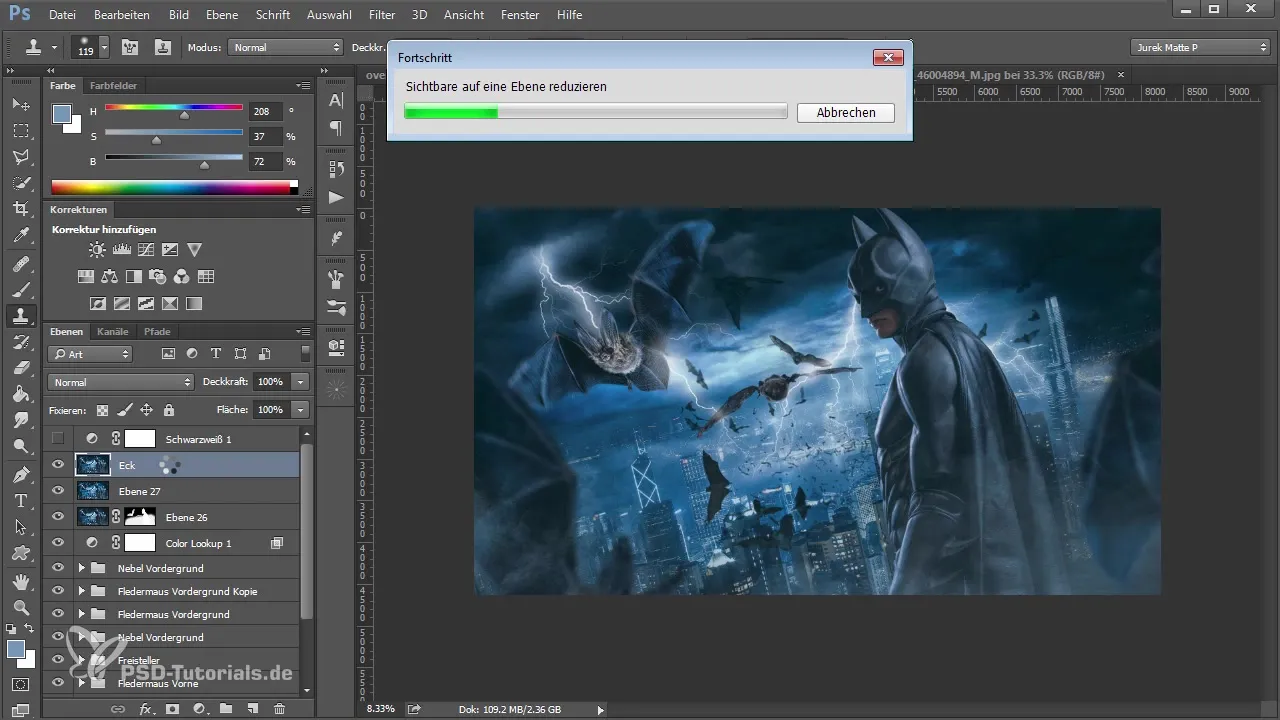Screen dimensions: 1280x720
Task: Open the Art layer filter dropdown
Action: [x=90, y=354]
